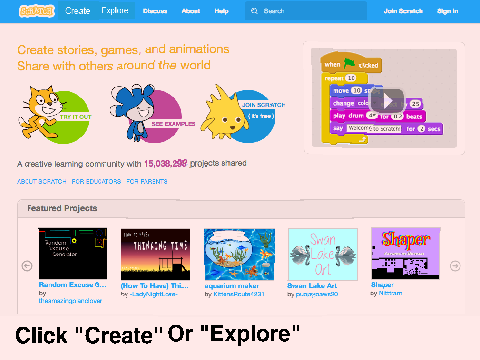480x360 pixels.
Task: Click the aquarium maker project title
Action: pyautogui.click(x=232, y=286)
